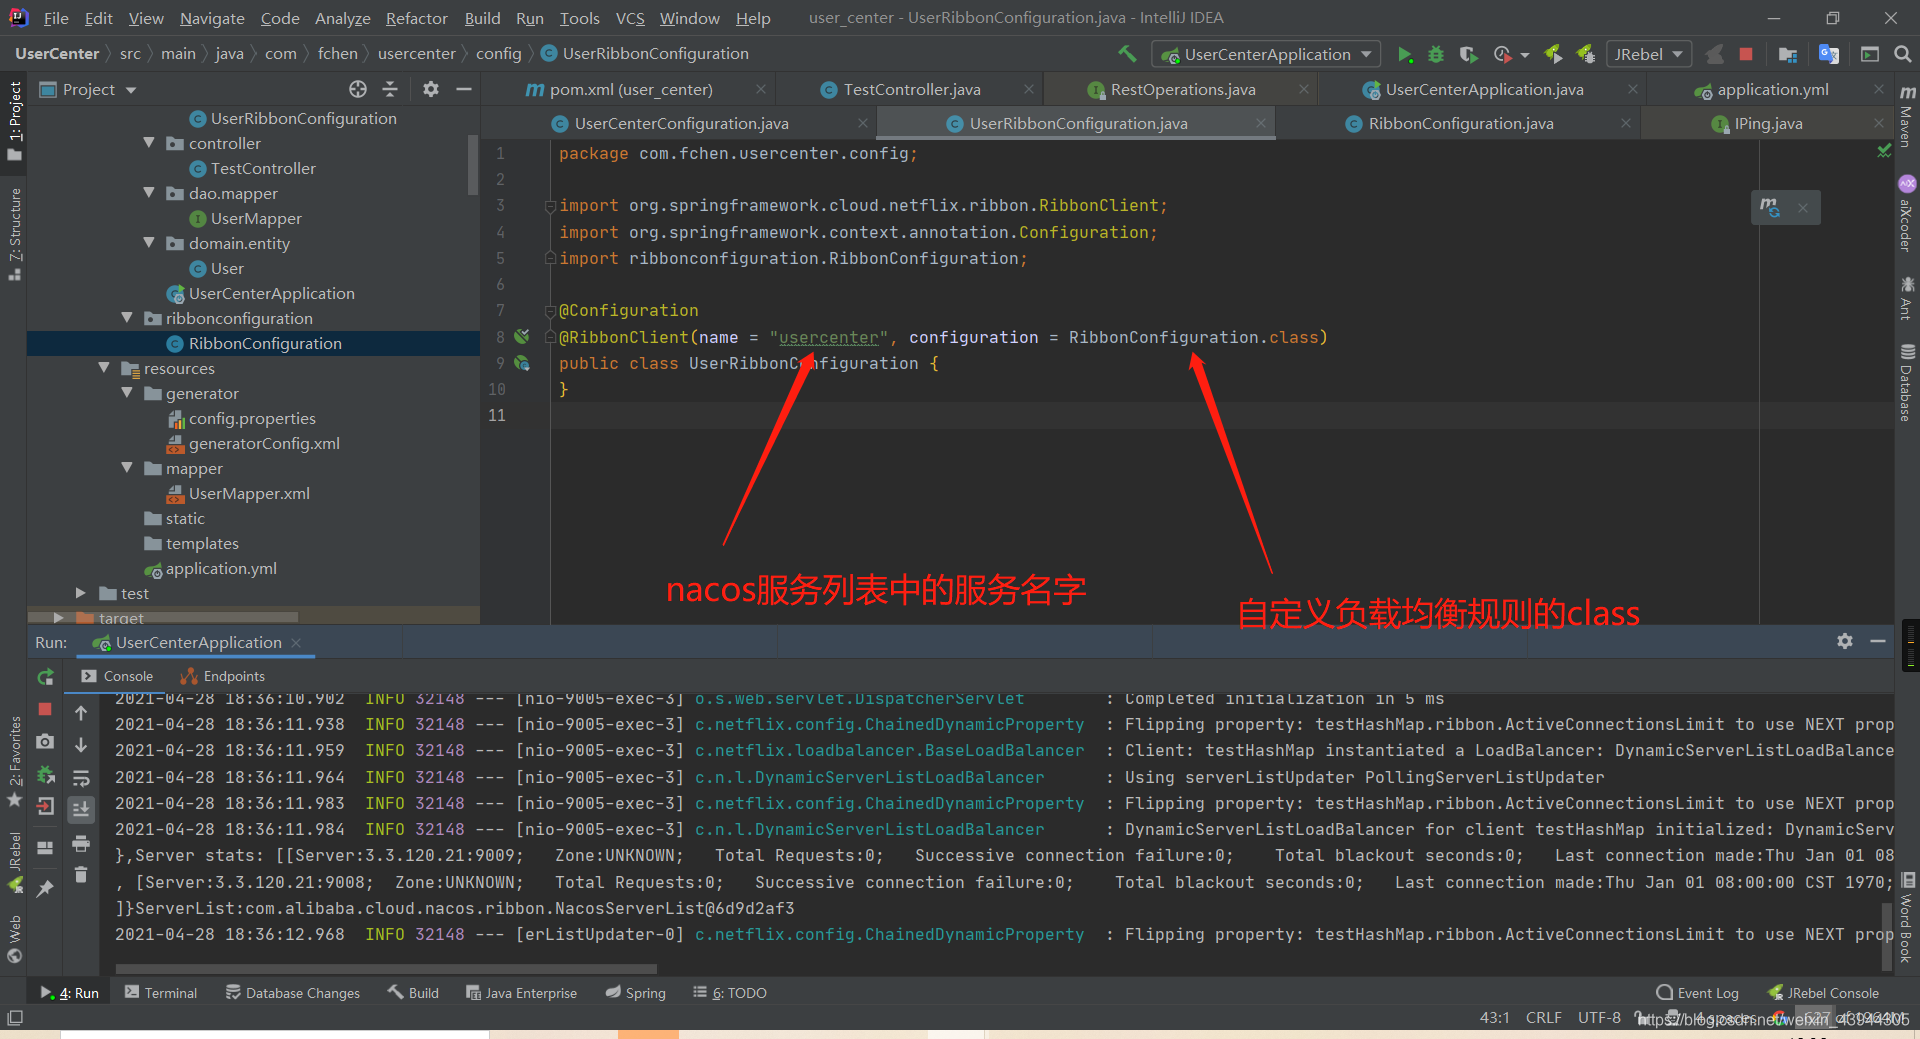Toggle the 2: Favorites tool window

(x=14, y=762)
